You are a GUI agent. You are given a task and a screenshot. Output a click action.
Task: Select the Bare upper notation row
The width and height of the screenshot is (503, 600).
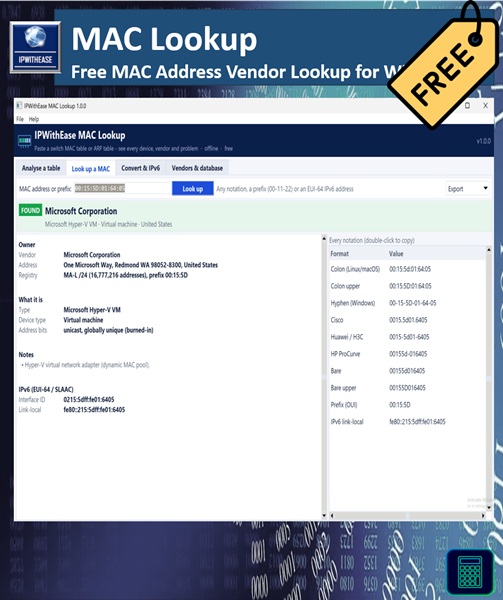(x=407, y=388)
